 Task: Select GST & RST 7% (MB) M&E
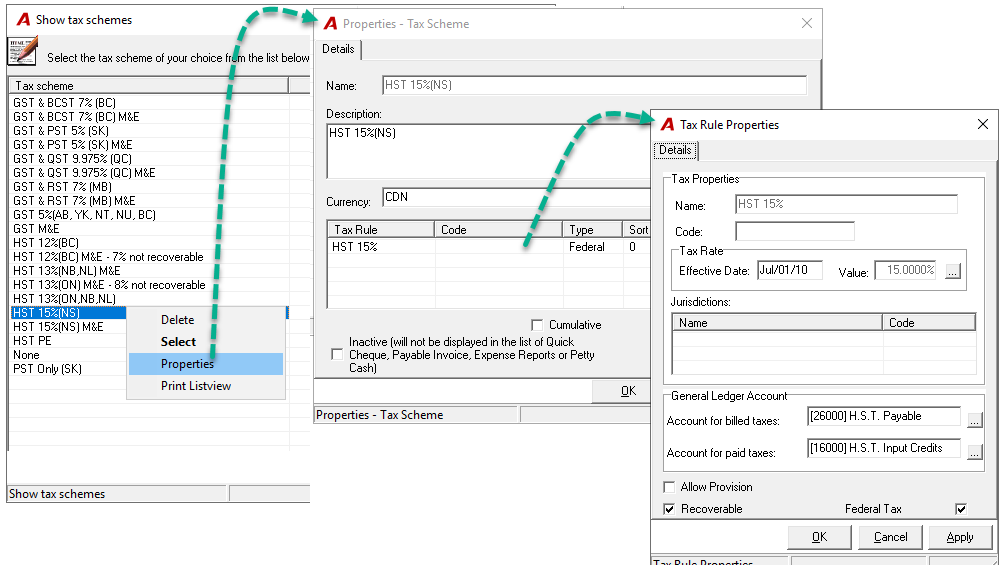coord(74,201)
